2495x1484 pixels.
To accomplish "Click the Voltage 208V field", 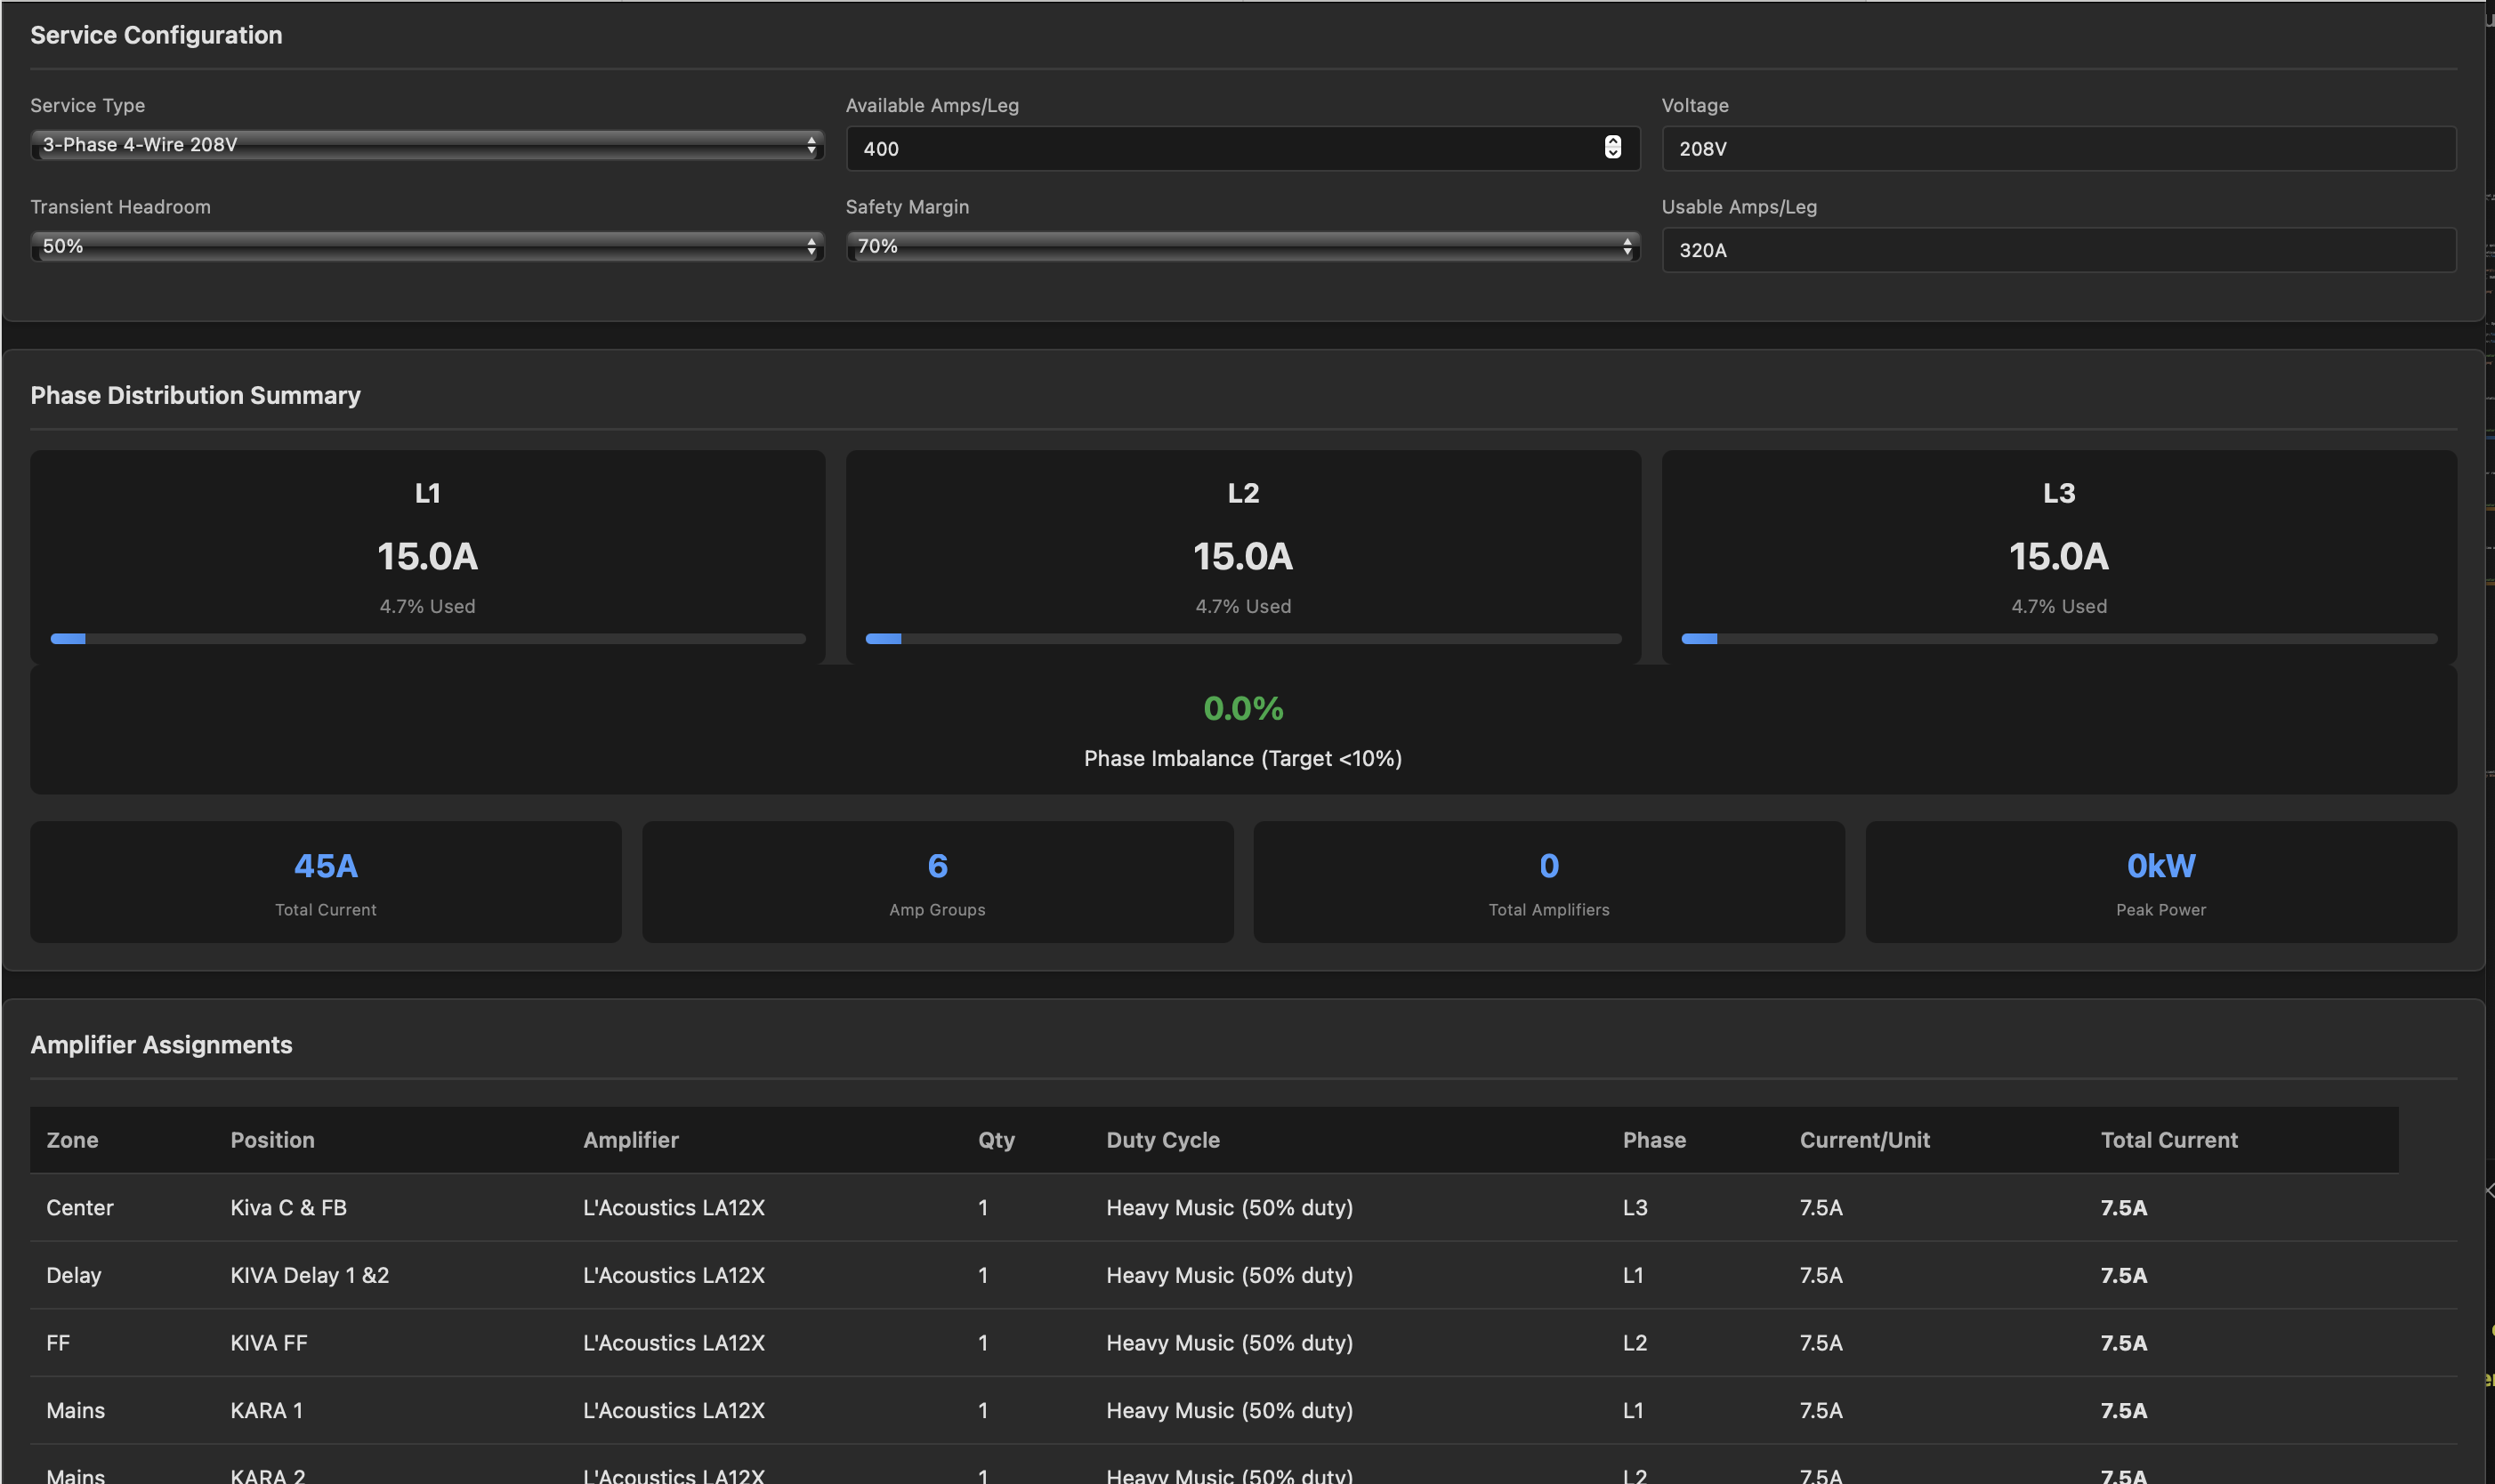I will click(x=2059, y=148).
